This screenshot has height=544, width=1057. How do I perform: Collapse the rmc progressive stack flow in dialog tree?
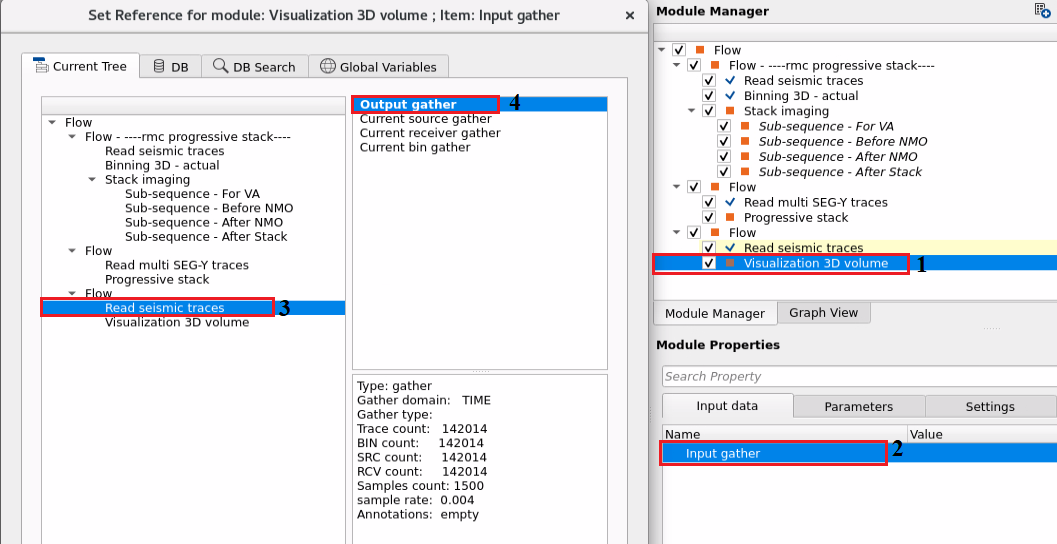pos(71,137)
